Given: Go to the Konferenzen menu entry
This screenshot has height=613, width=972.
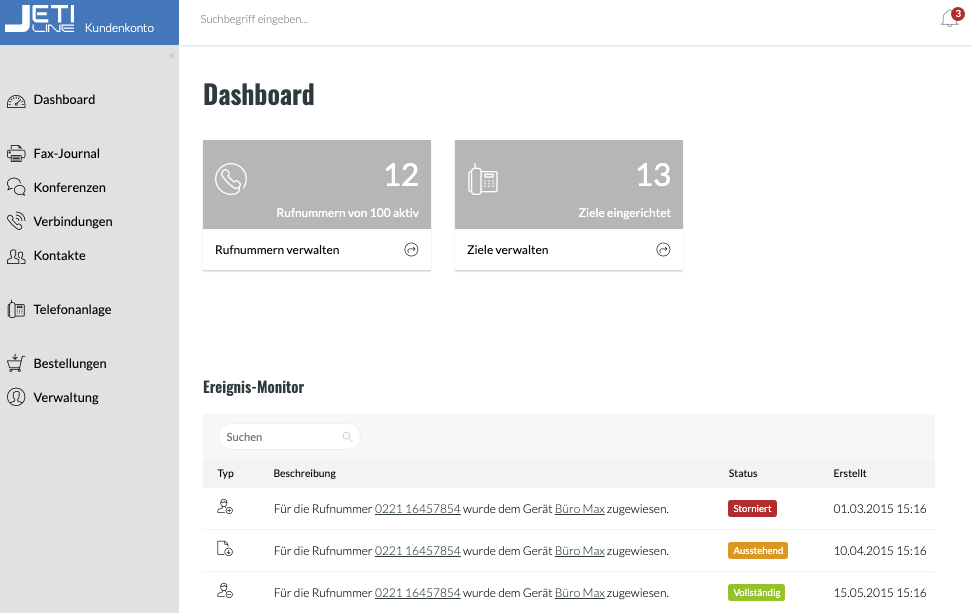Looking at the screenshot, I should (69, 188).
